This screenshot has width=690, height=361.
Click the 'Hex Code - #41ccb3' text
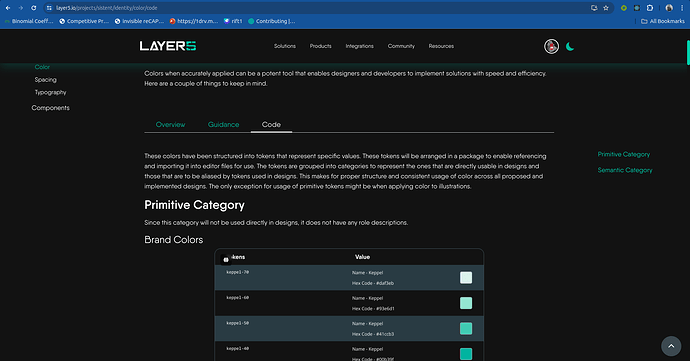point(373,334)
